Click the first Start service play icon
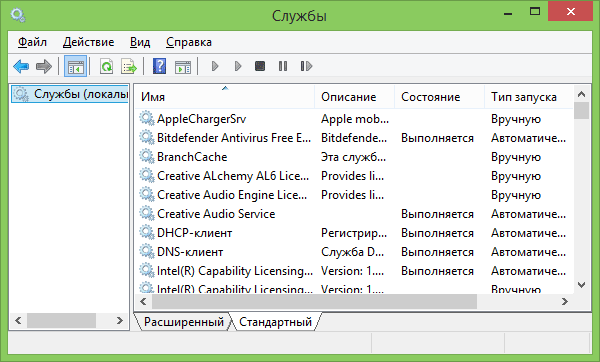The height and width of the screenshot is (362, 600). 215,67
